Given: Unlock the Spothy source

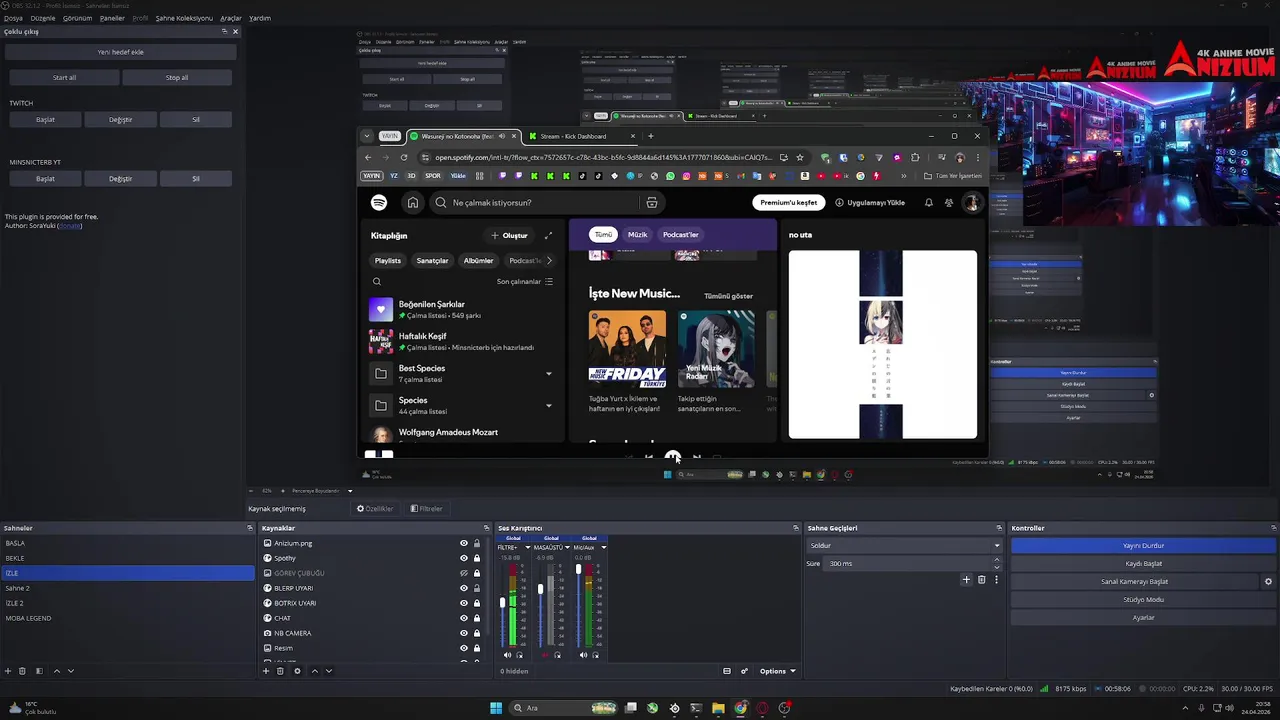Looking at the screenshot, I should (x=477, y=558).
